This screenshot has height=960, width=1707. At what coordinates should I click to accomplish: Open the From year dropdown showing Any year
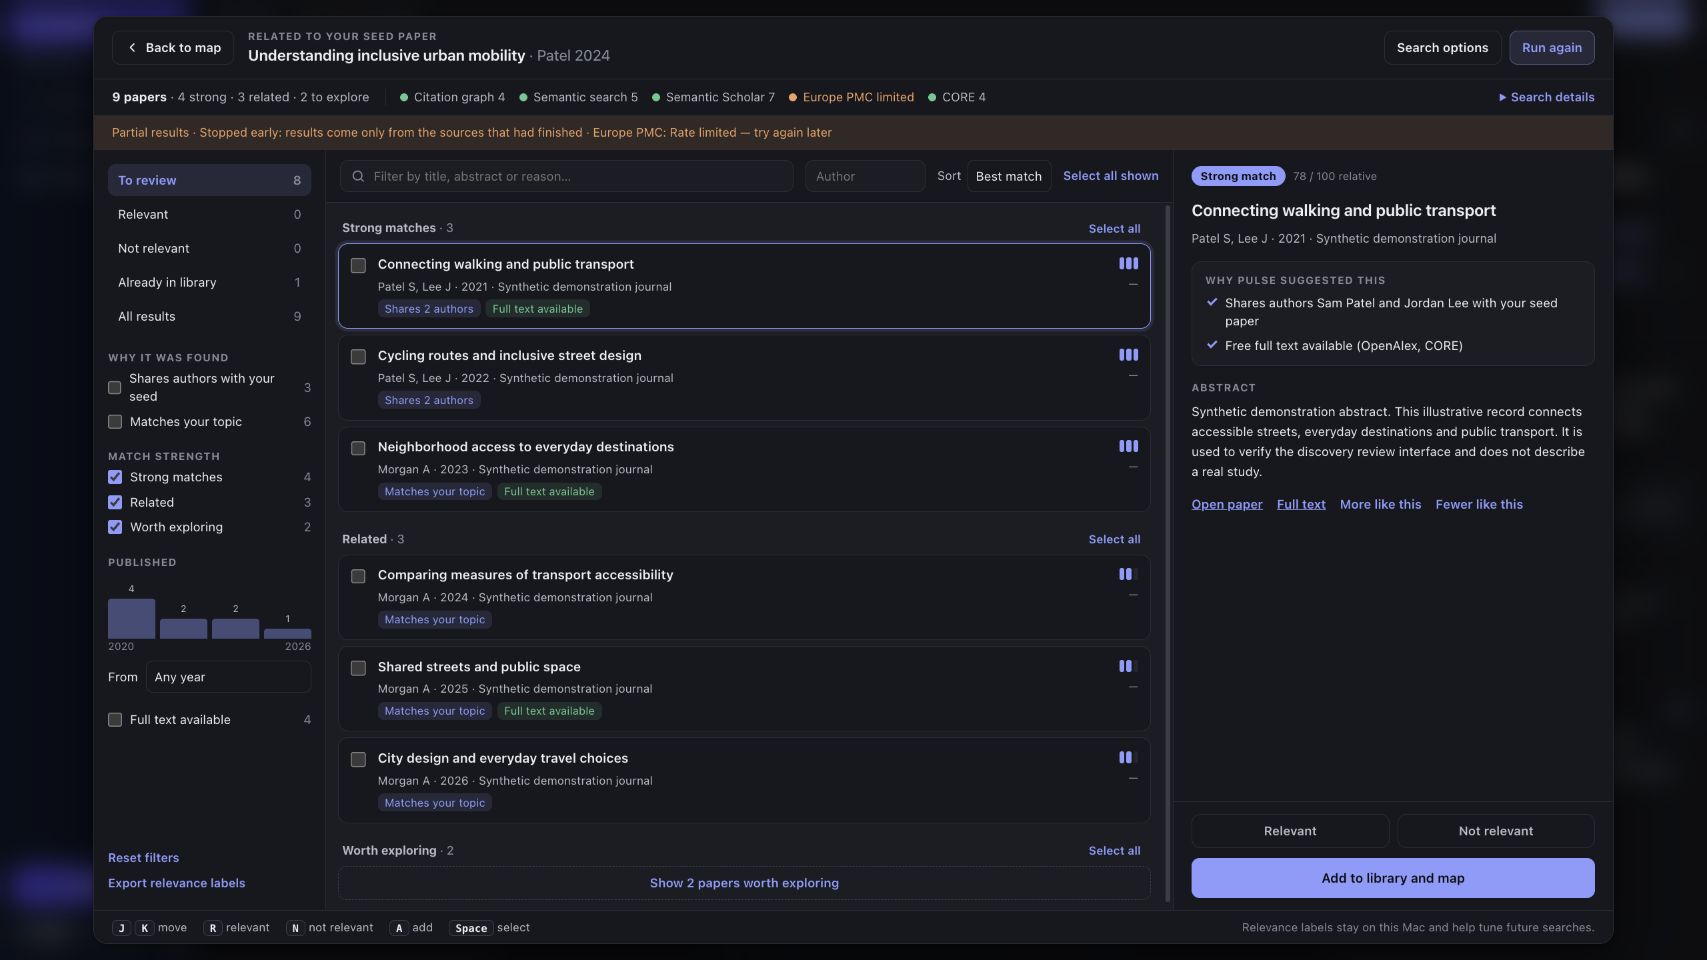click(x=228, y=678)
